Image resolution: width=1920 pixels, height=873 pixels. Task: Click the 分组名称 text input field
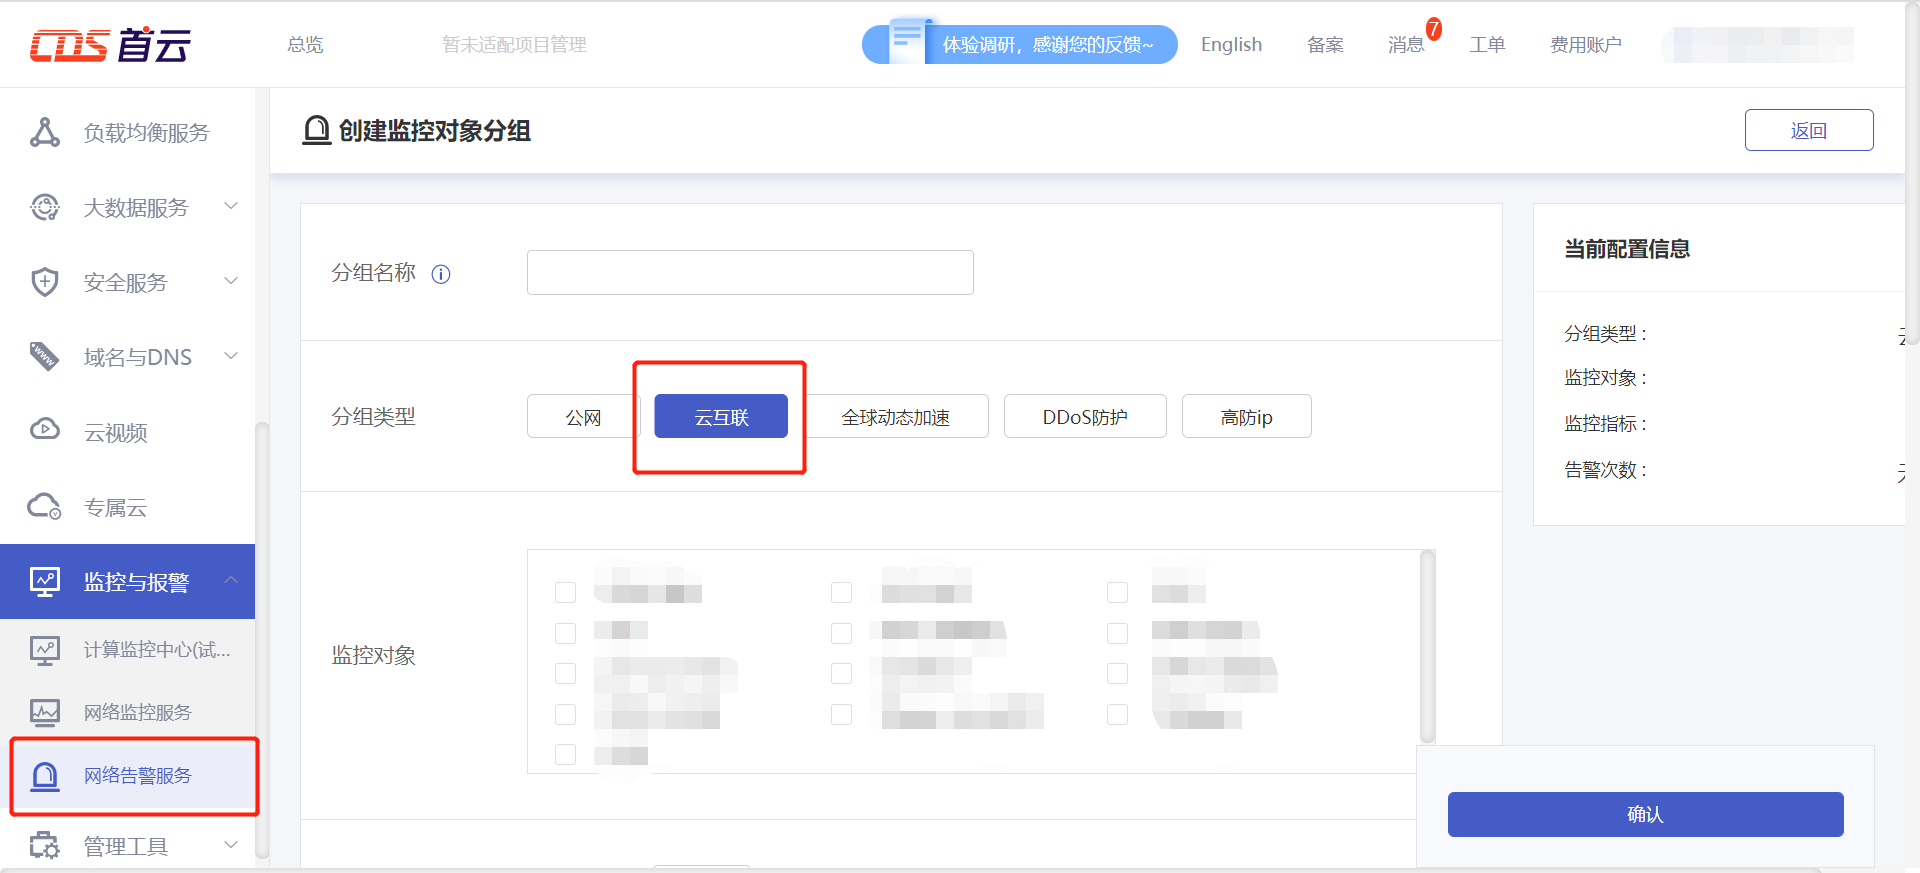click(750, 273)
